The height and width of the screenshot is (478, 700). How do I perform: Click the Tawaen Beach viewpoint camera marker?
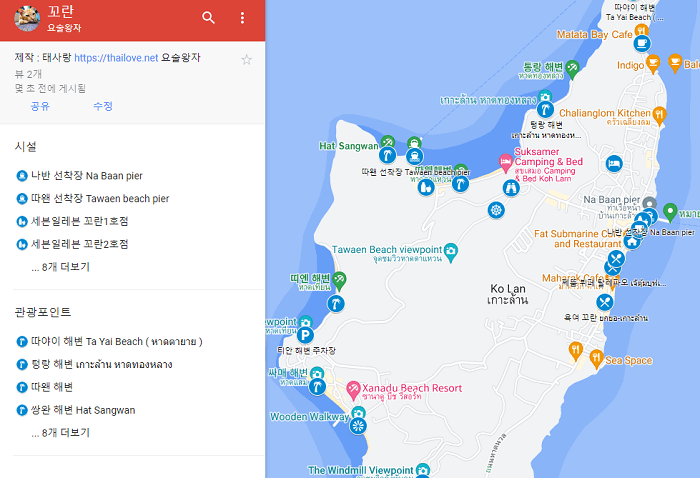pyautogui.click(x=451, y=249)
